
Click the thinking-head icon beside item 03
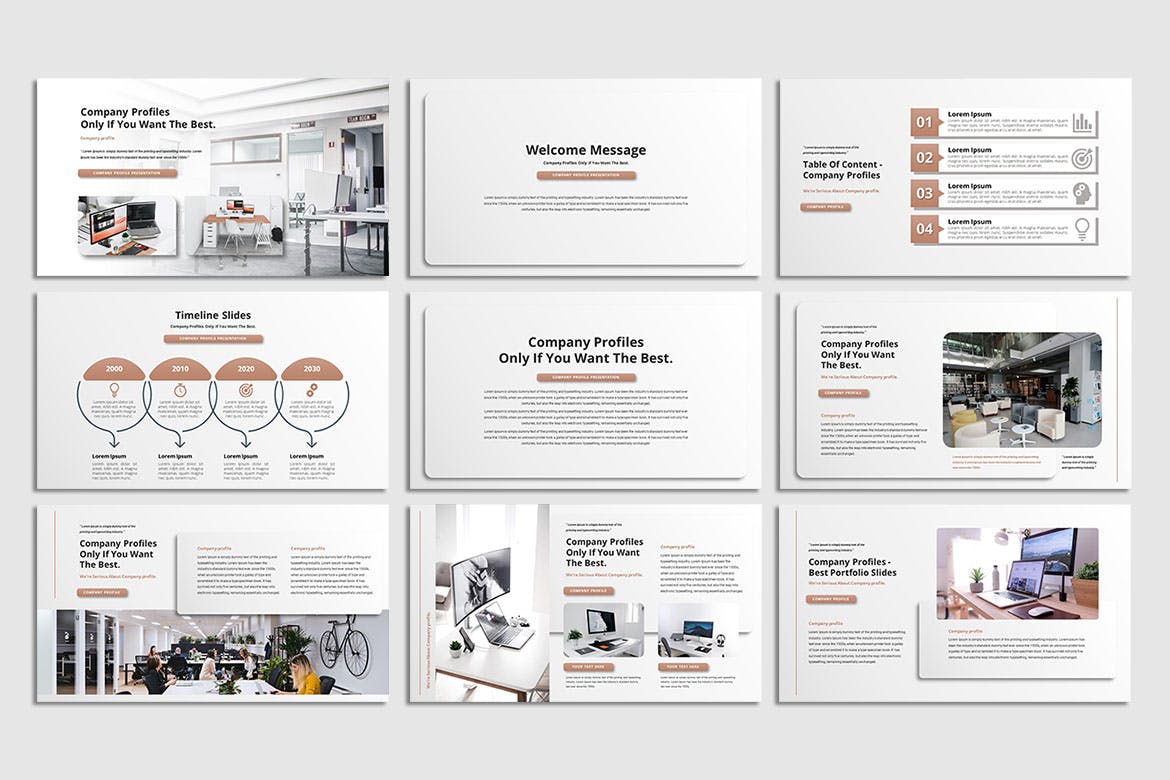tap(1083, 195)
